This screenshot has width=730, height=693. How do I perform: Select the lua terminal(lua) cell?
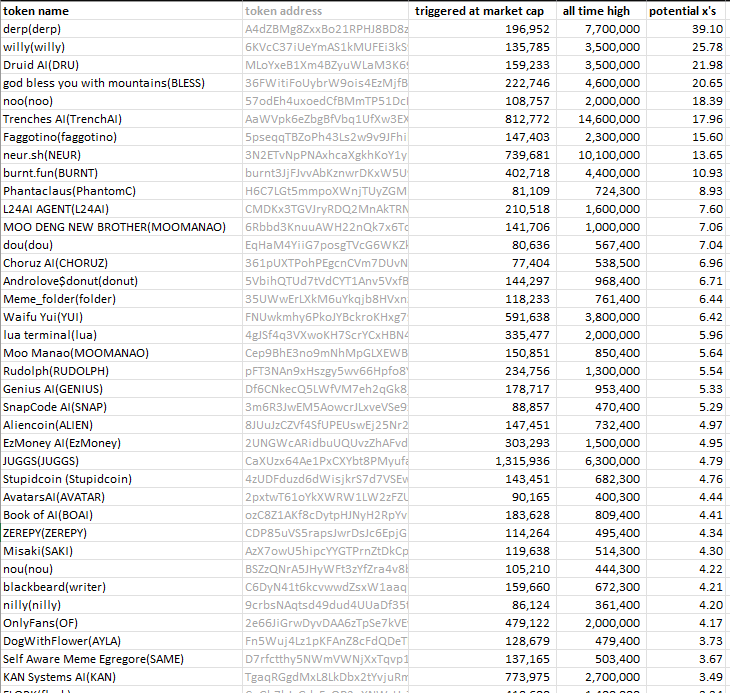pos(121,335)
